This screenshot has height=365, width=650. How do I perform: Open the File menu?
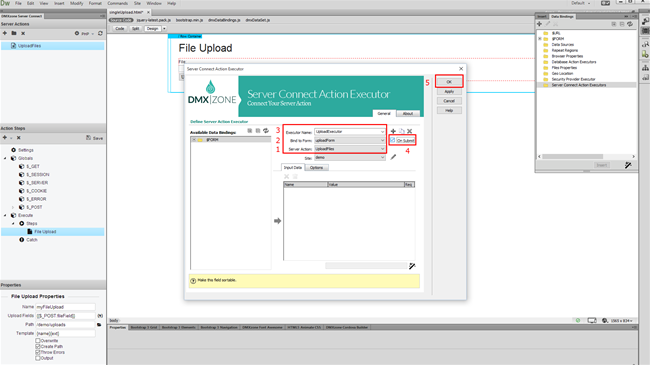[18, 3]
